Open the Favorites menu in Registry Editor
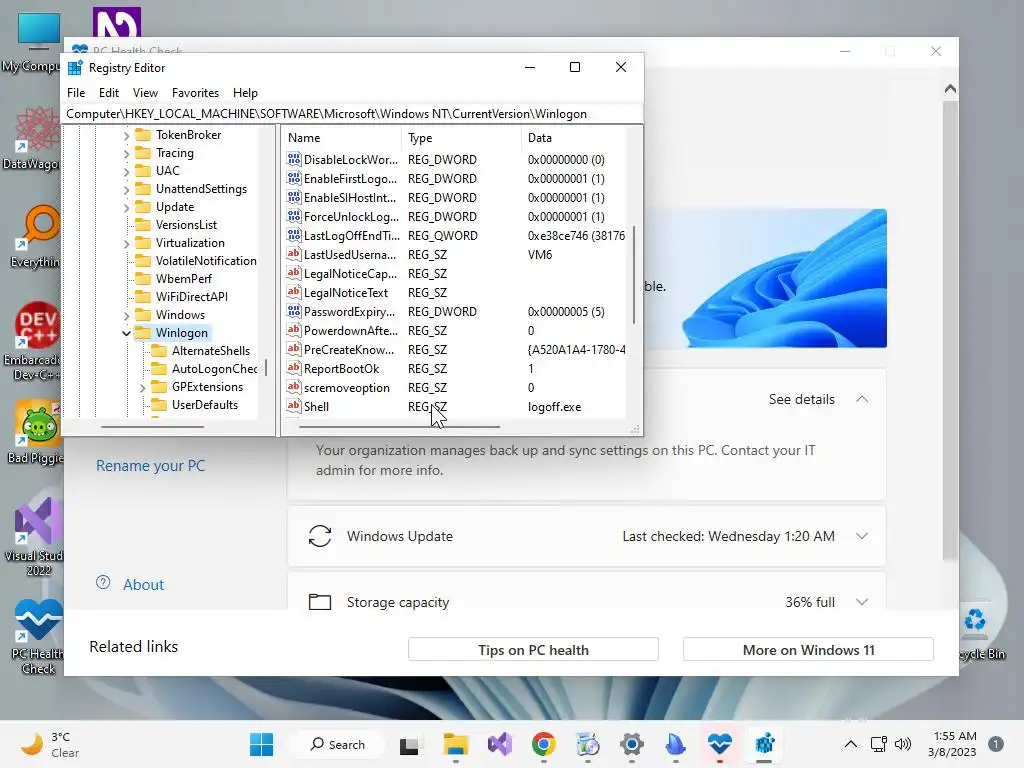 tap(195, 93)
